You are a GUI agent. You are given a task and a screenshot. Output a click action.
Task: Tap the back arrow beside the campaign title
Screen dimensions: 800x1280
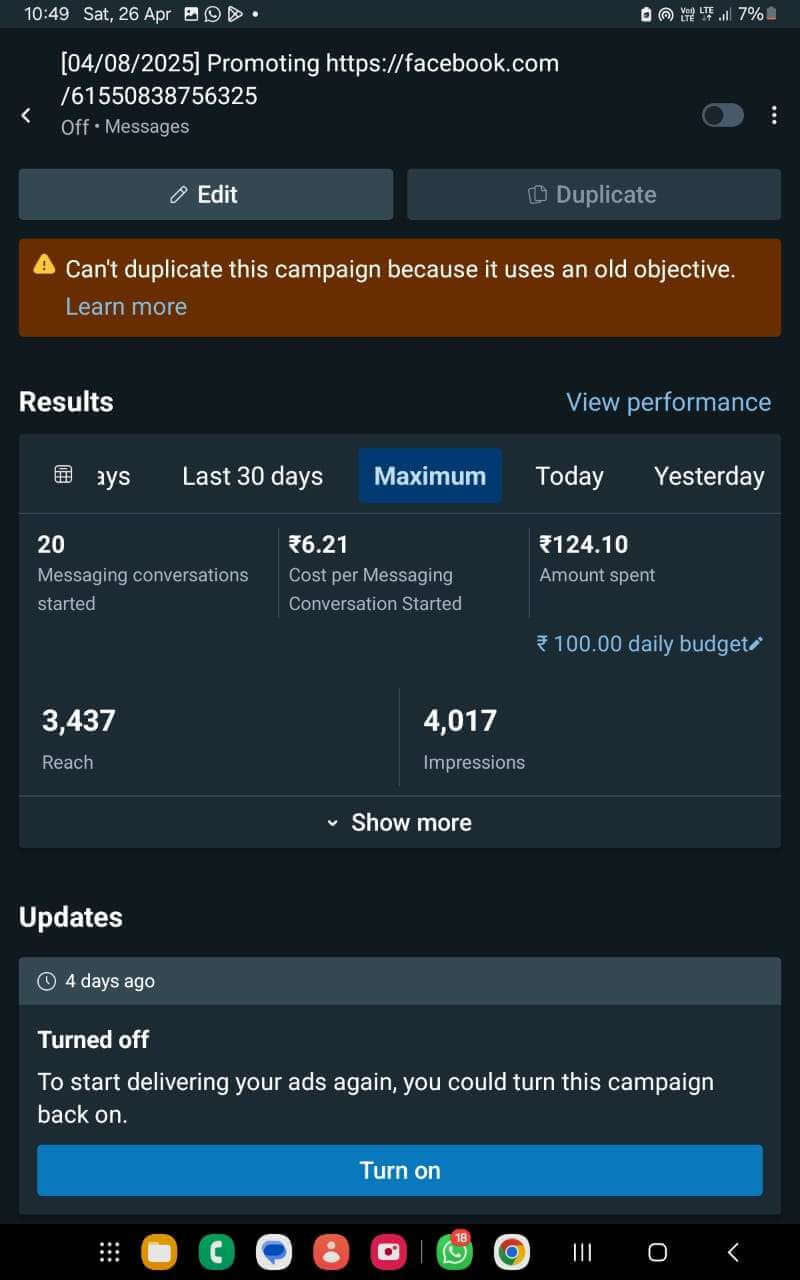(26, 116)
